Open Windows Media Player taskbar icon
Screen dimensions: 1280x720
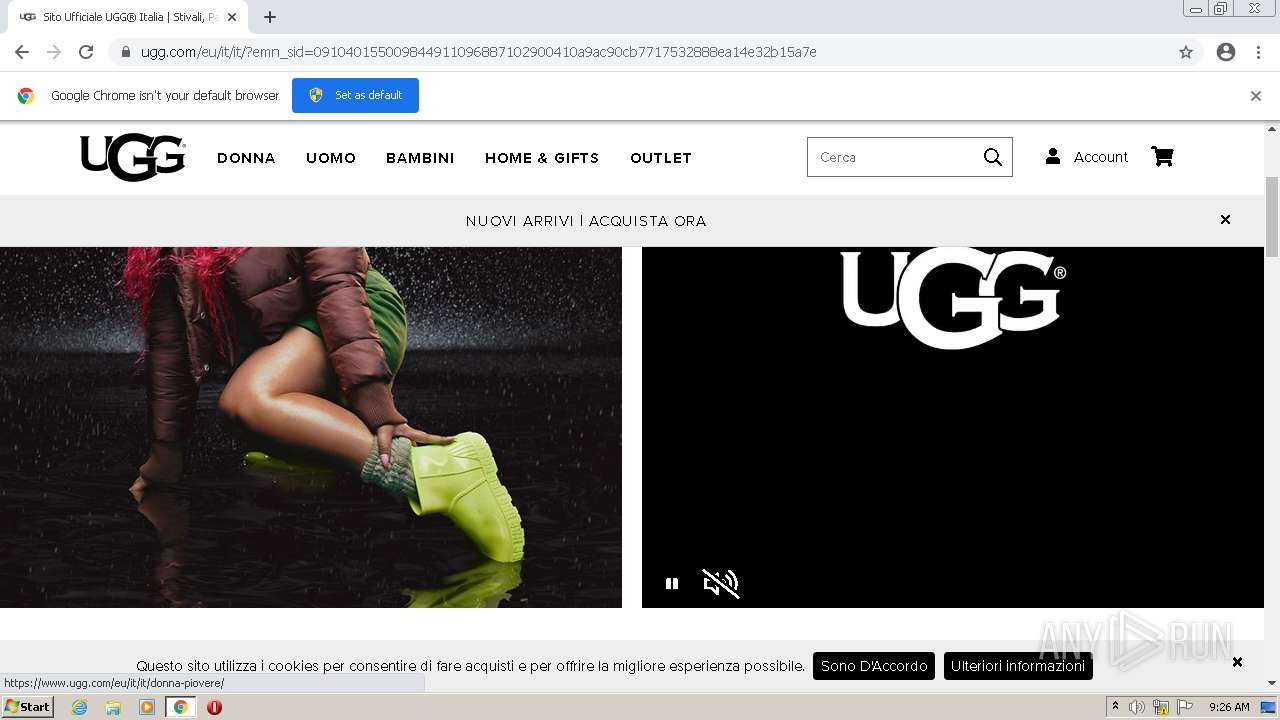tap(147, 707)
